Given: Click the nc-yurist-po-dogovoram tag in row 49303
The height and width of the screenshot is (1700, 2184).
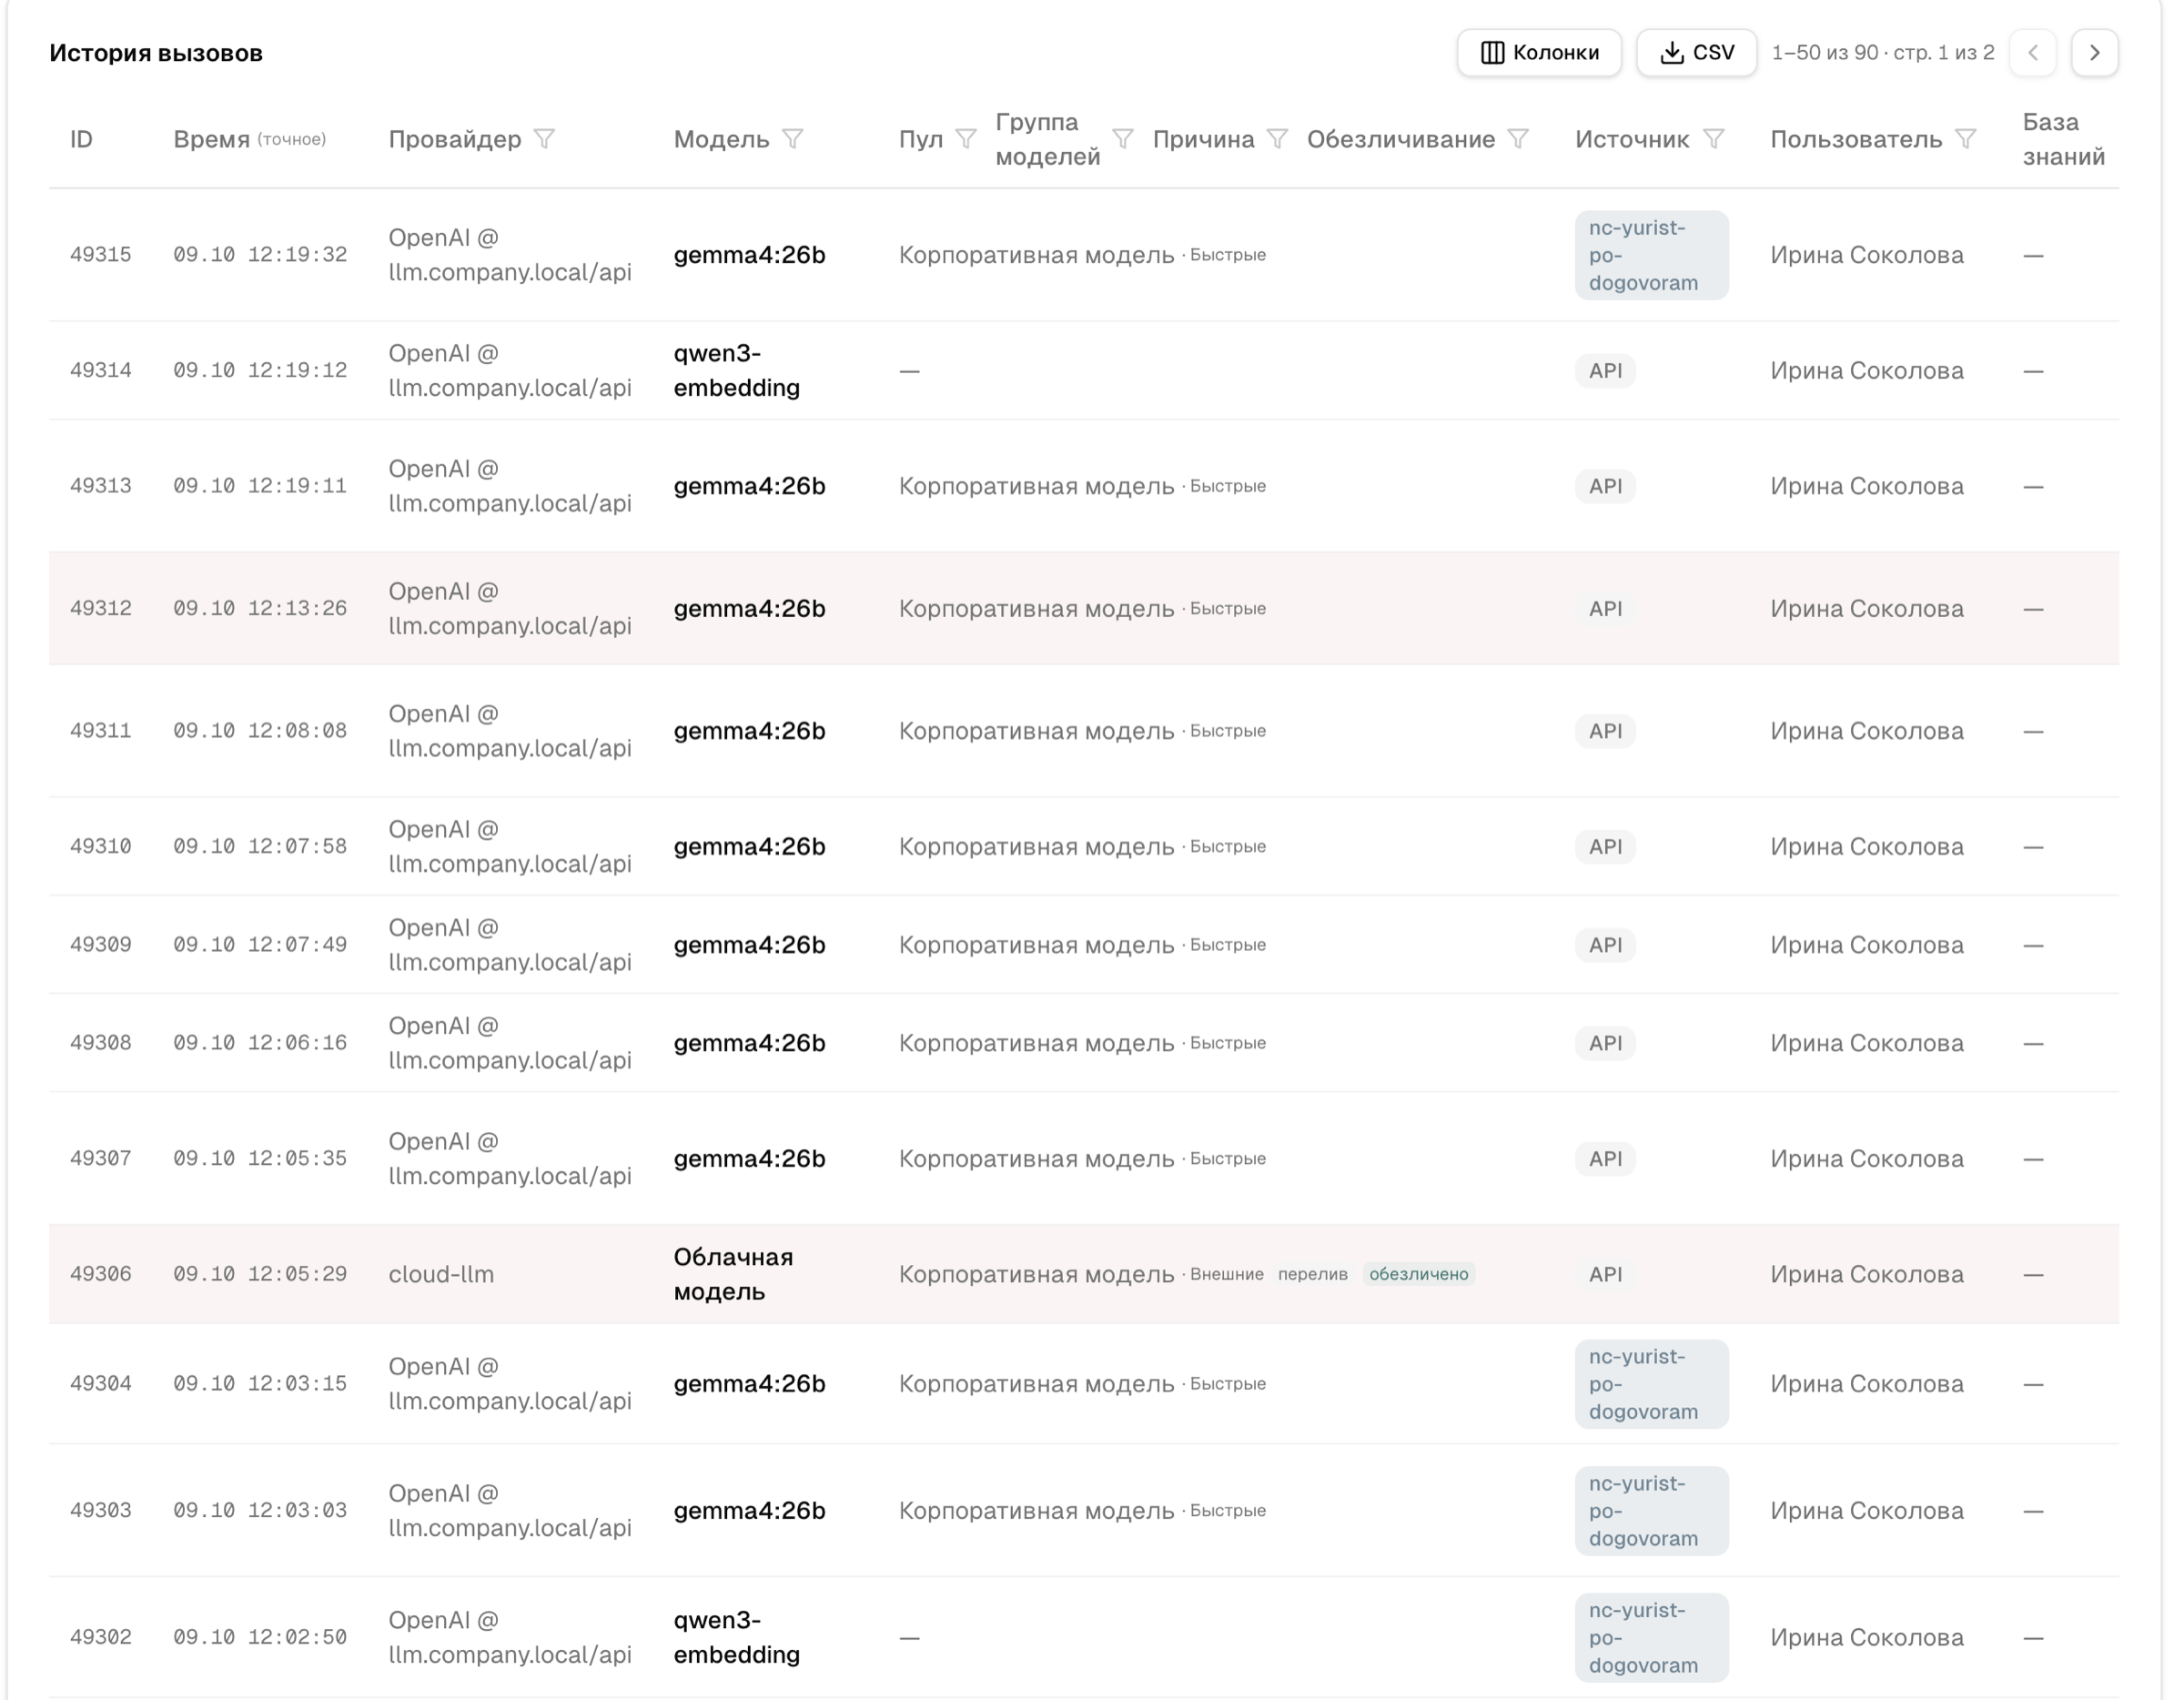Looking at the screenshot, I should 1652,1511.
